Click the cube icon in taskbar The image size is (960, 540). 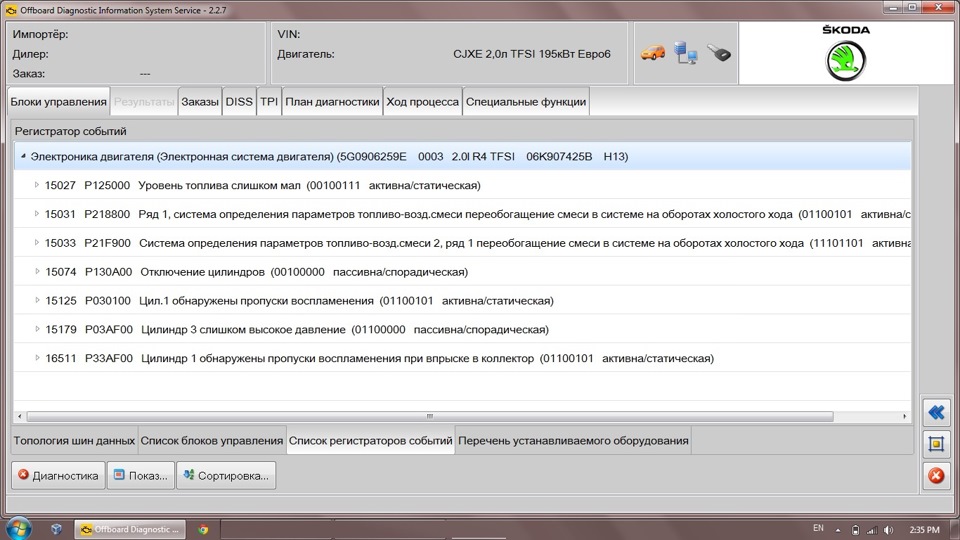56,529
